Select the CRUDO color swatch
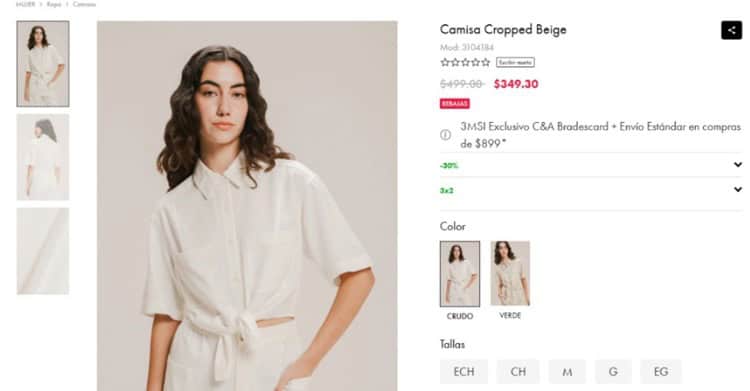 (460, 274)
